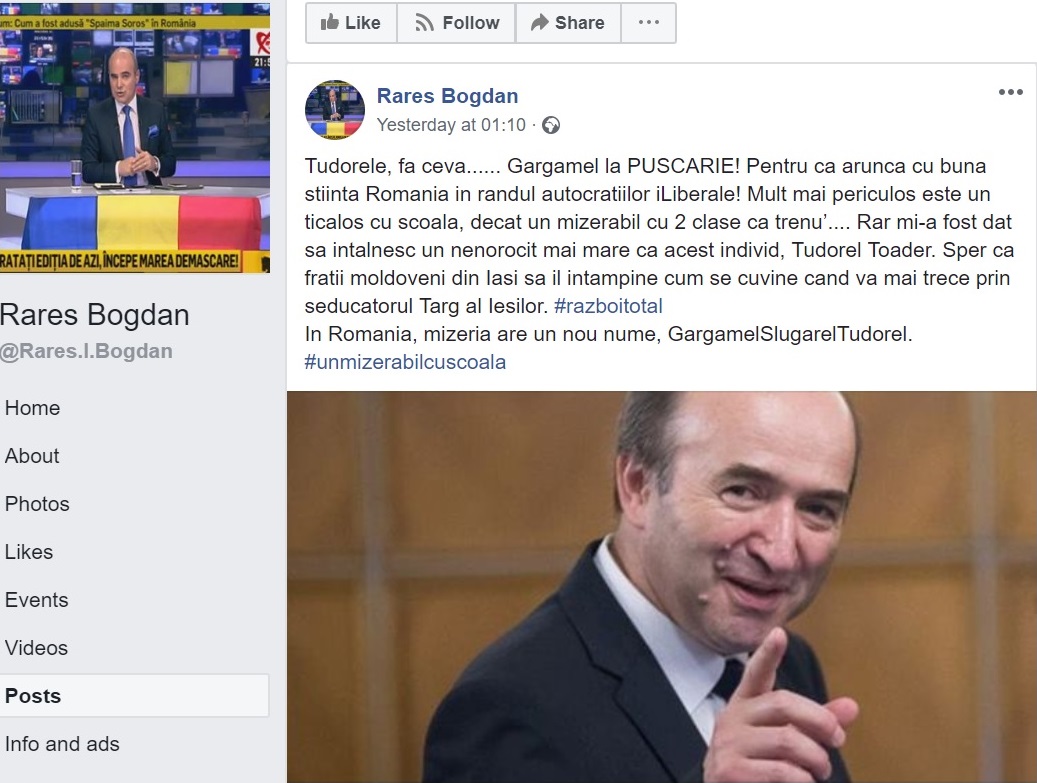Open page more options ellipsis button
1037x783 pixels.
click(649, 22)
